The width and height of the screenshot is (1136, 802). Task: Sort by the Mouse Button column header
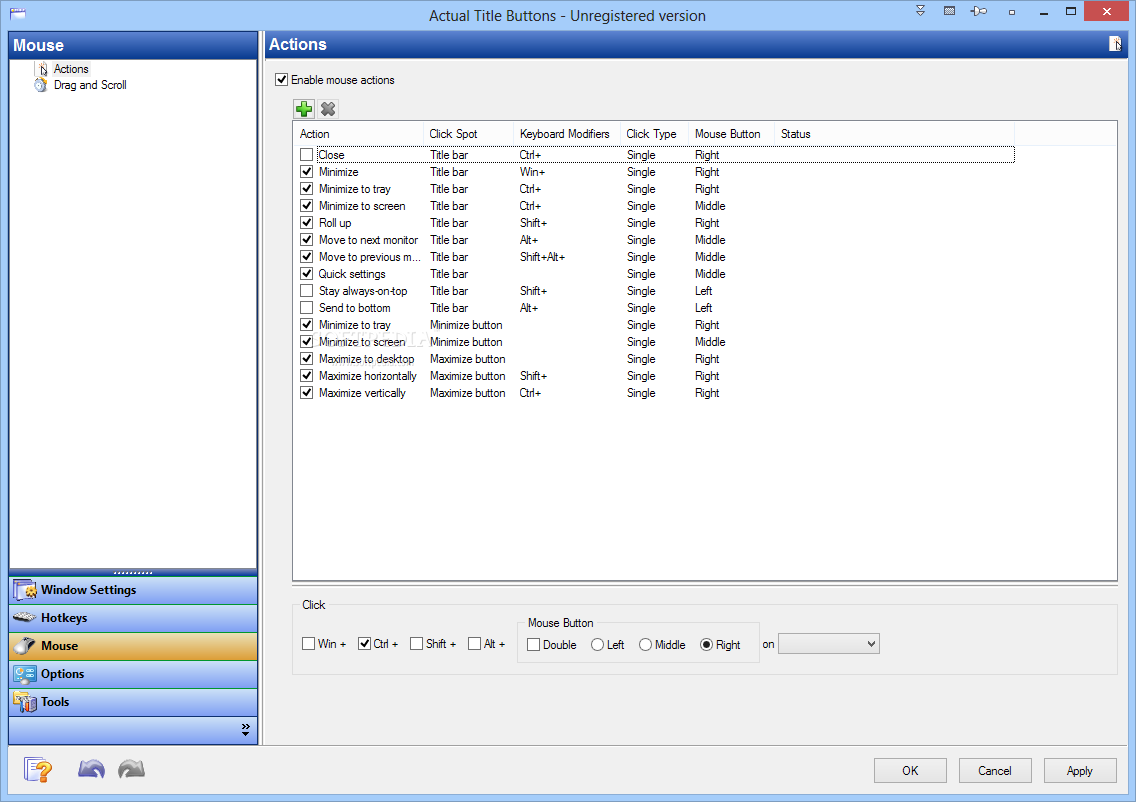point(730,134)
